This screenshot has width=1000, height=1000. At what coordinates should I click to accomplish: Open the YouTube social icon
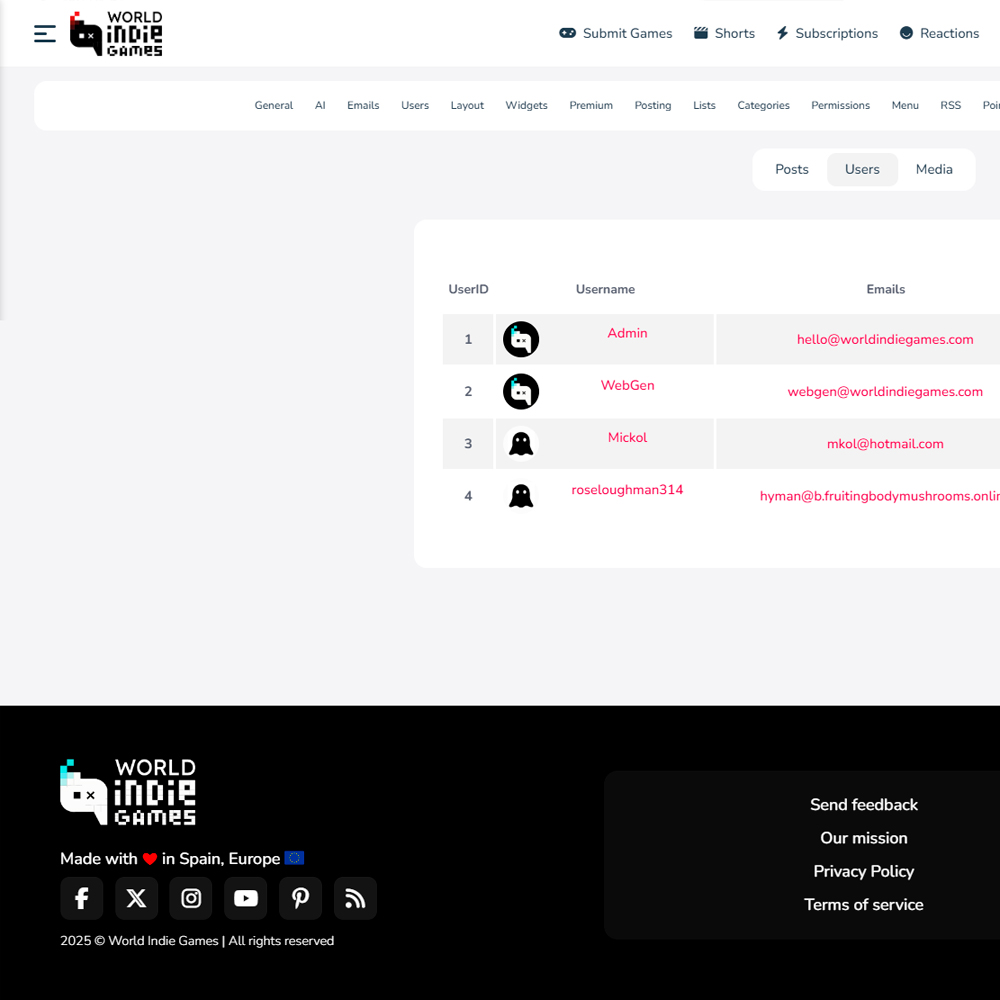coord(246,898)
